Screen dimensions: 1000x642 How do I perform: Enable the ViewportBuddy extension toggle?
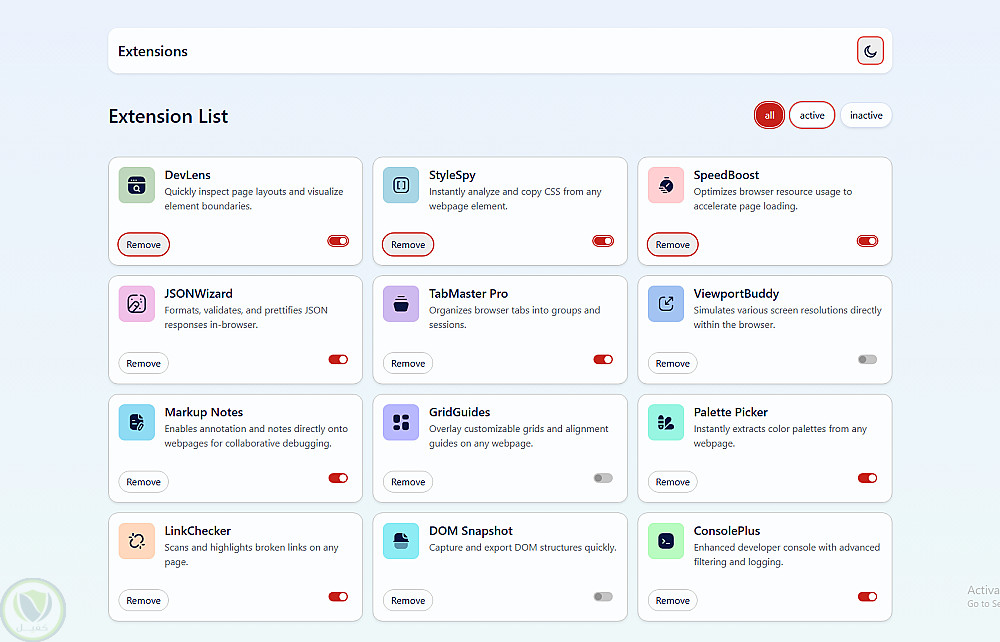[867, 359]
